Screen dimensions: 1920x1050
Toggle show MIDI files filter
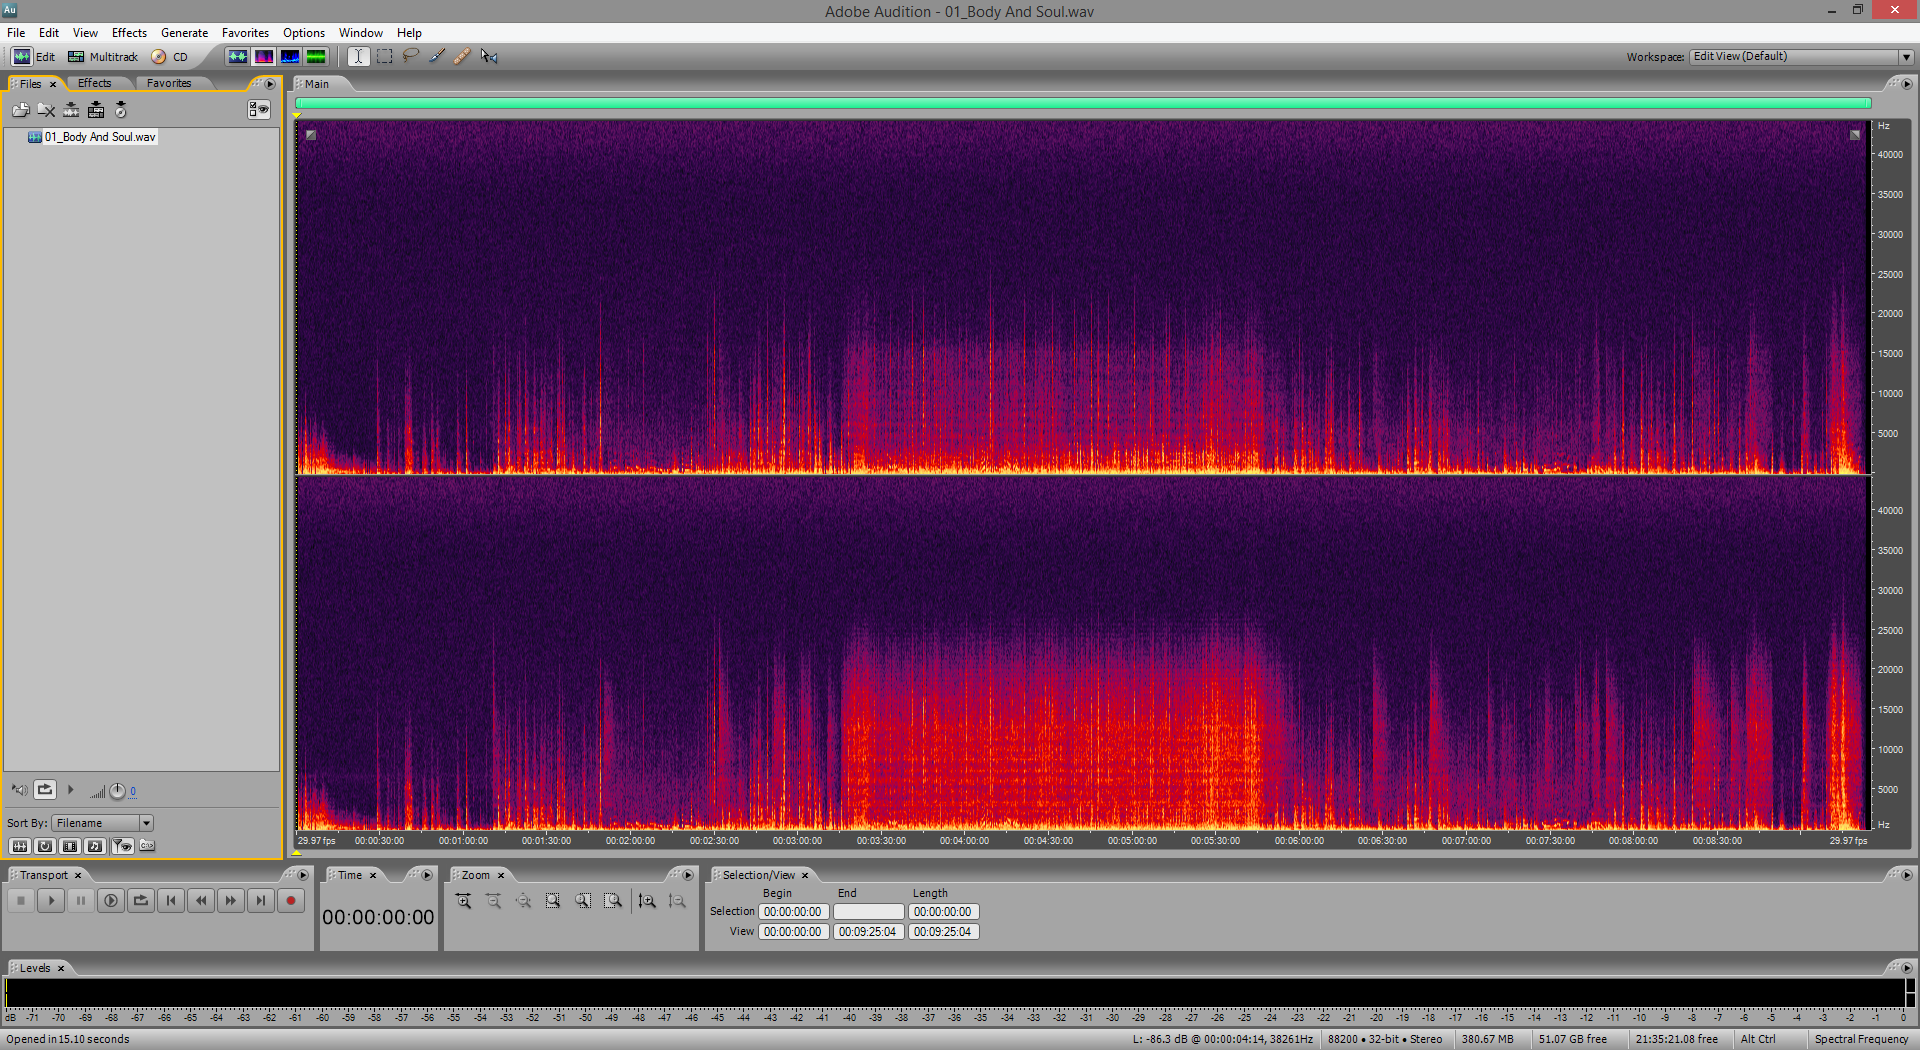[x=95, y=846]
